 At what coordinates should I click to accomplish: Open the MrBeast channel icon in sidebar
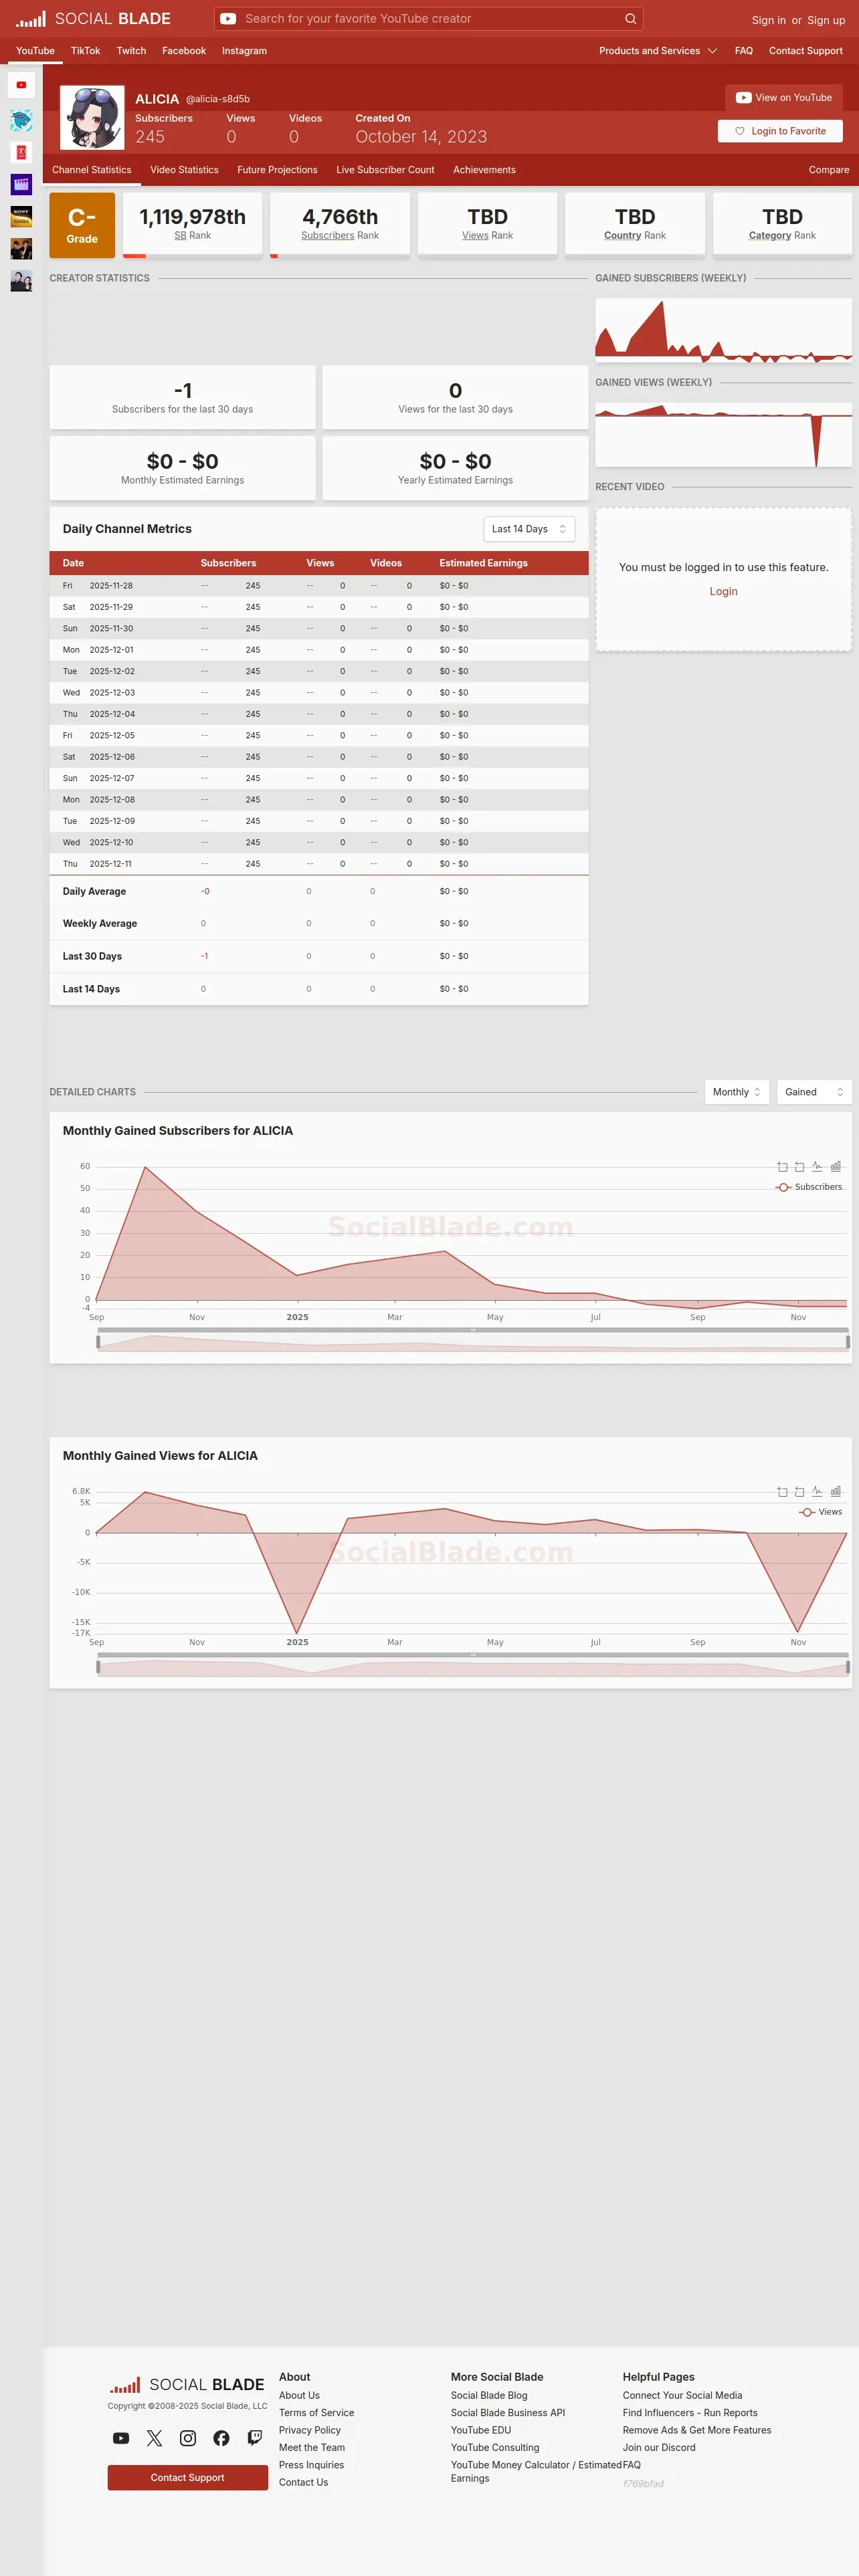click(21, 121)
